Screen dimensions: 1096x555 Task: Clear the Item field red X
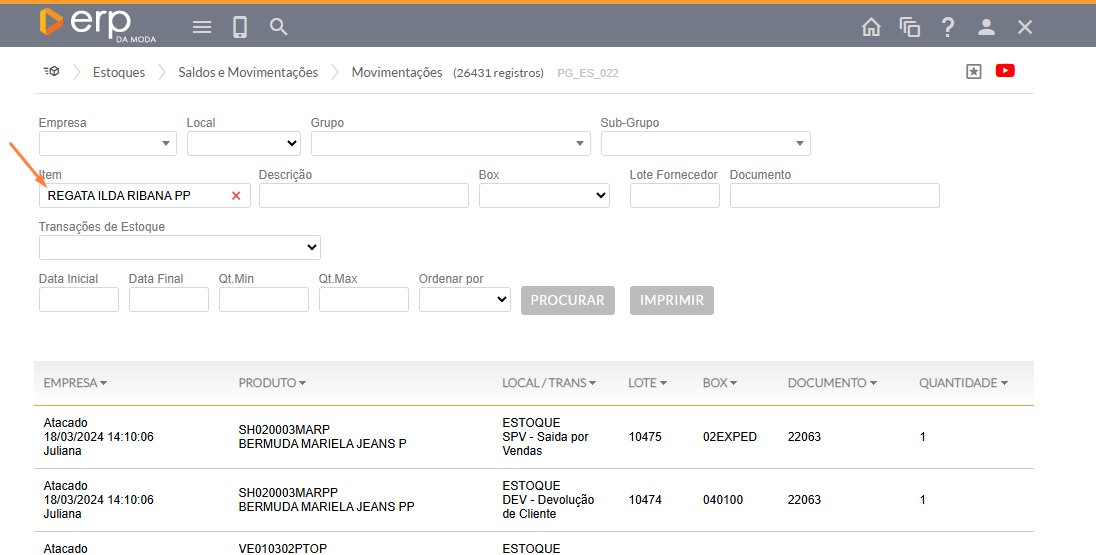pyautogui.click(x=236, y=196)
